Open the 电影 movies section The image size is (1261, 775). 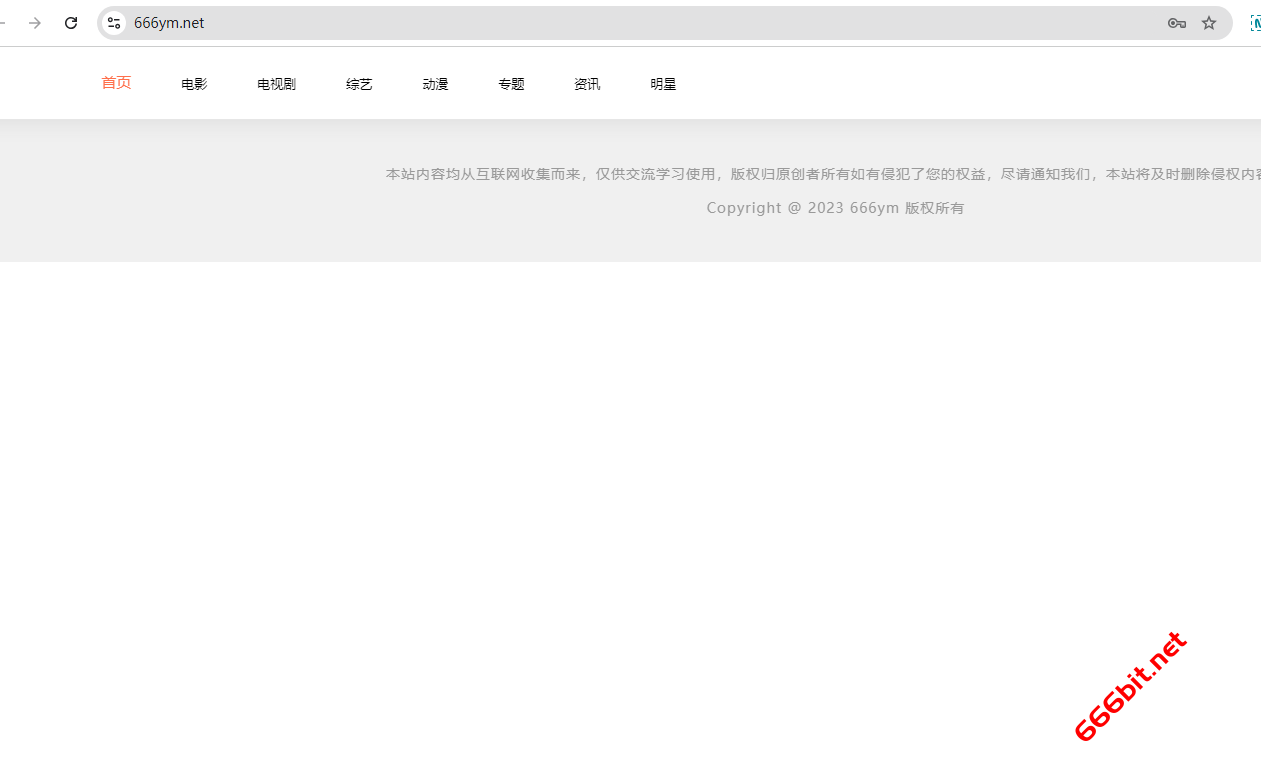[x=194, y=85]
